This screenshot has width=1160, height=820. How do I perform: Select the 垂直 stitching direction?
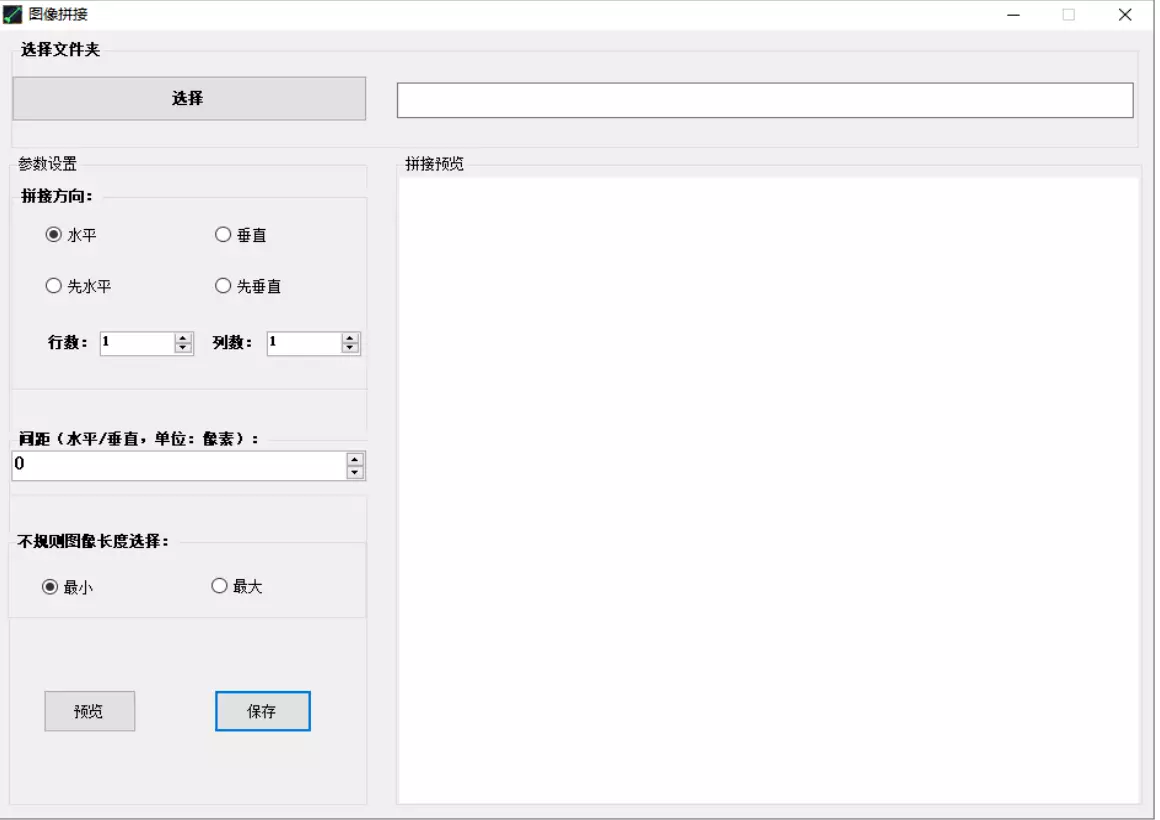tap(240, 235)
